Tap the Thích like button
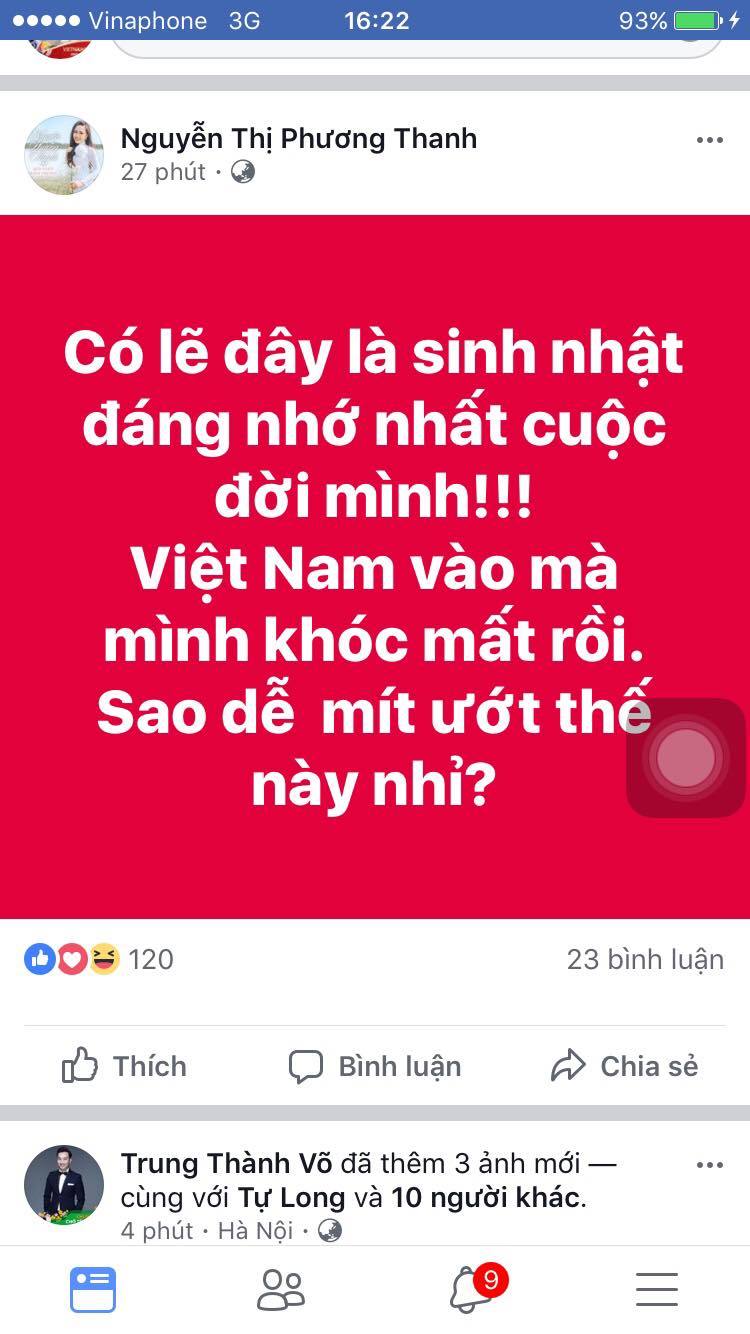Viewport: 750px width, 1334px height. coord(124,1066)
